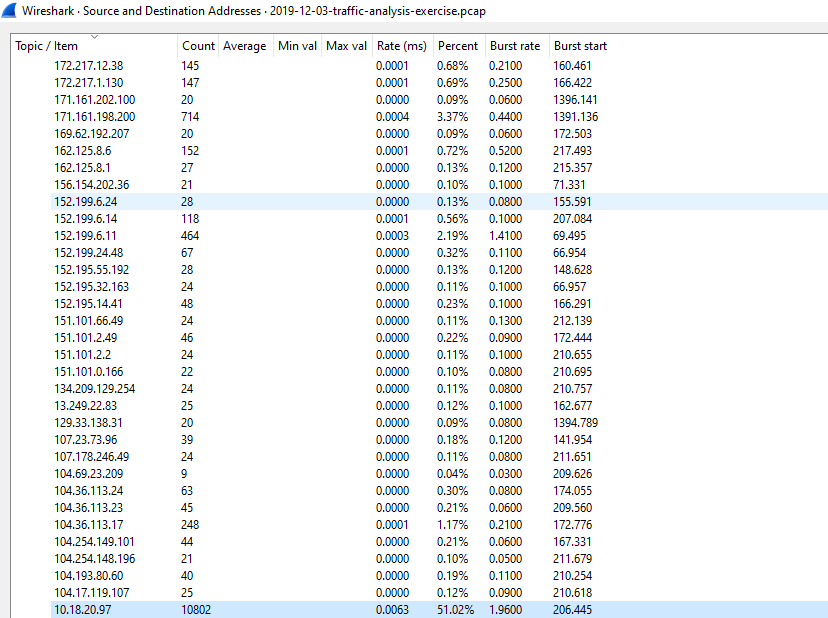Select row 104.17.119.107

[439, 593]
